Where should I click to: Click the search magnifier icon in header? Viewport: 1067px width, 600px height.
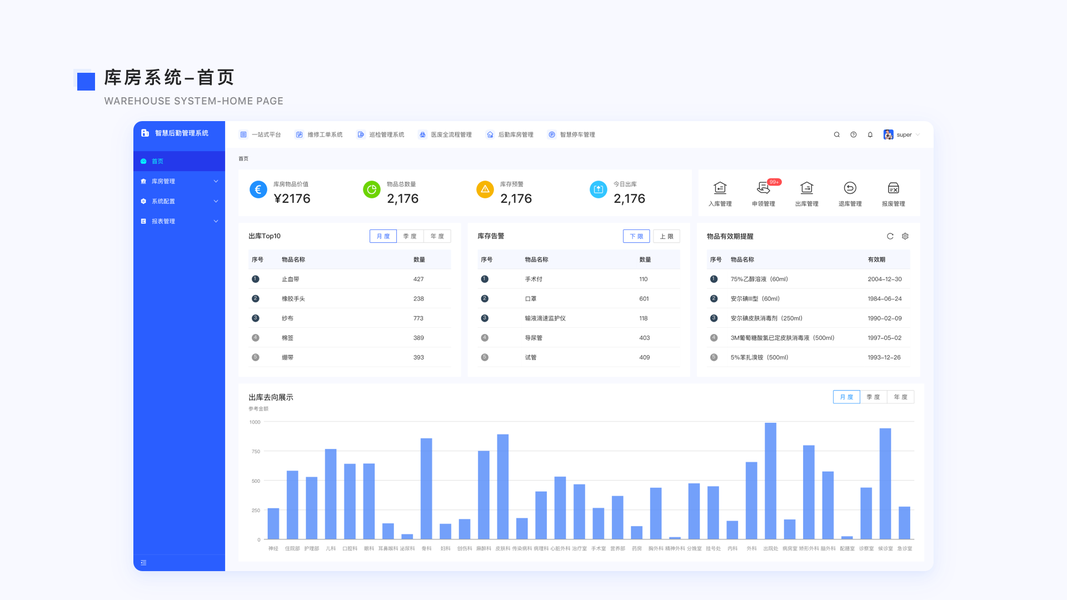pos(836,135)
